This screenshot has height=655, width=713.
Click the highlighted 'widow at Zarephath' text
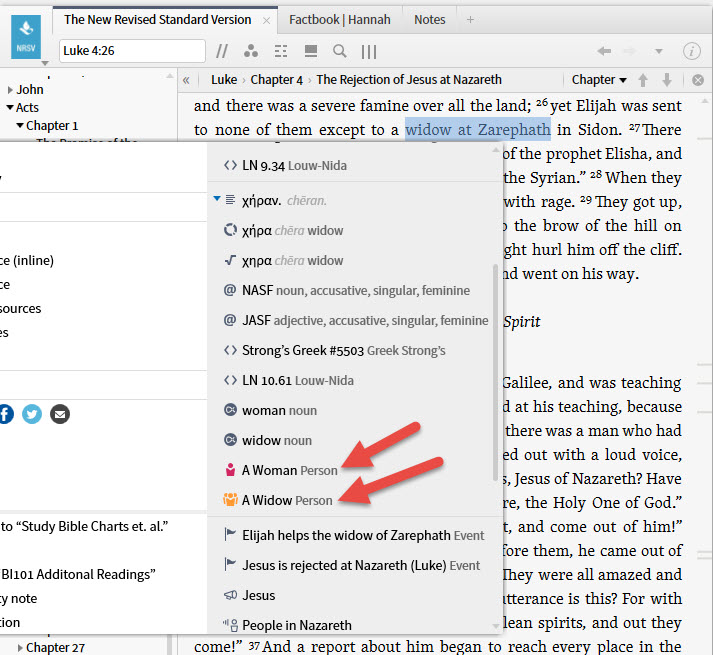(x=478, y=130)
